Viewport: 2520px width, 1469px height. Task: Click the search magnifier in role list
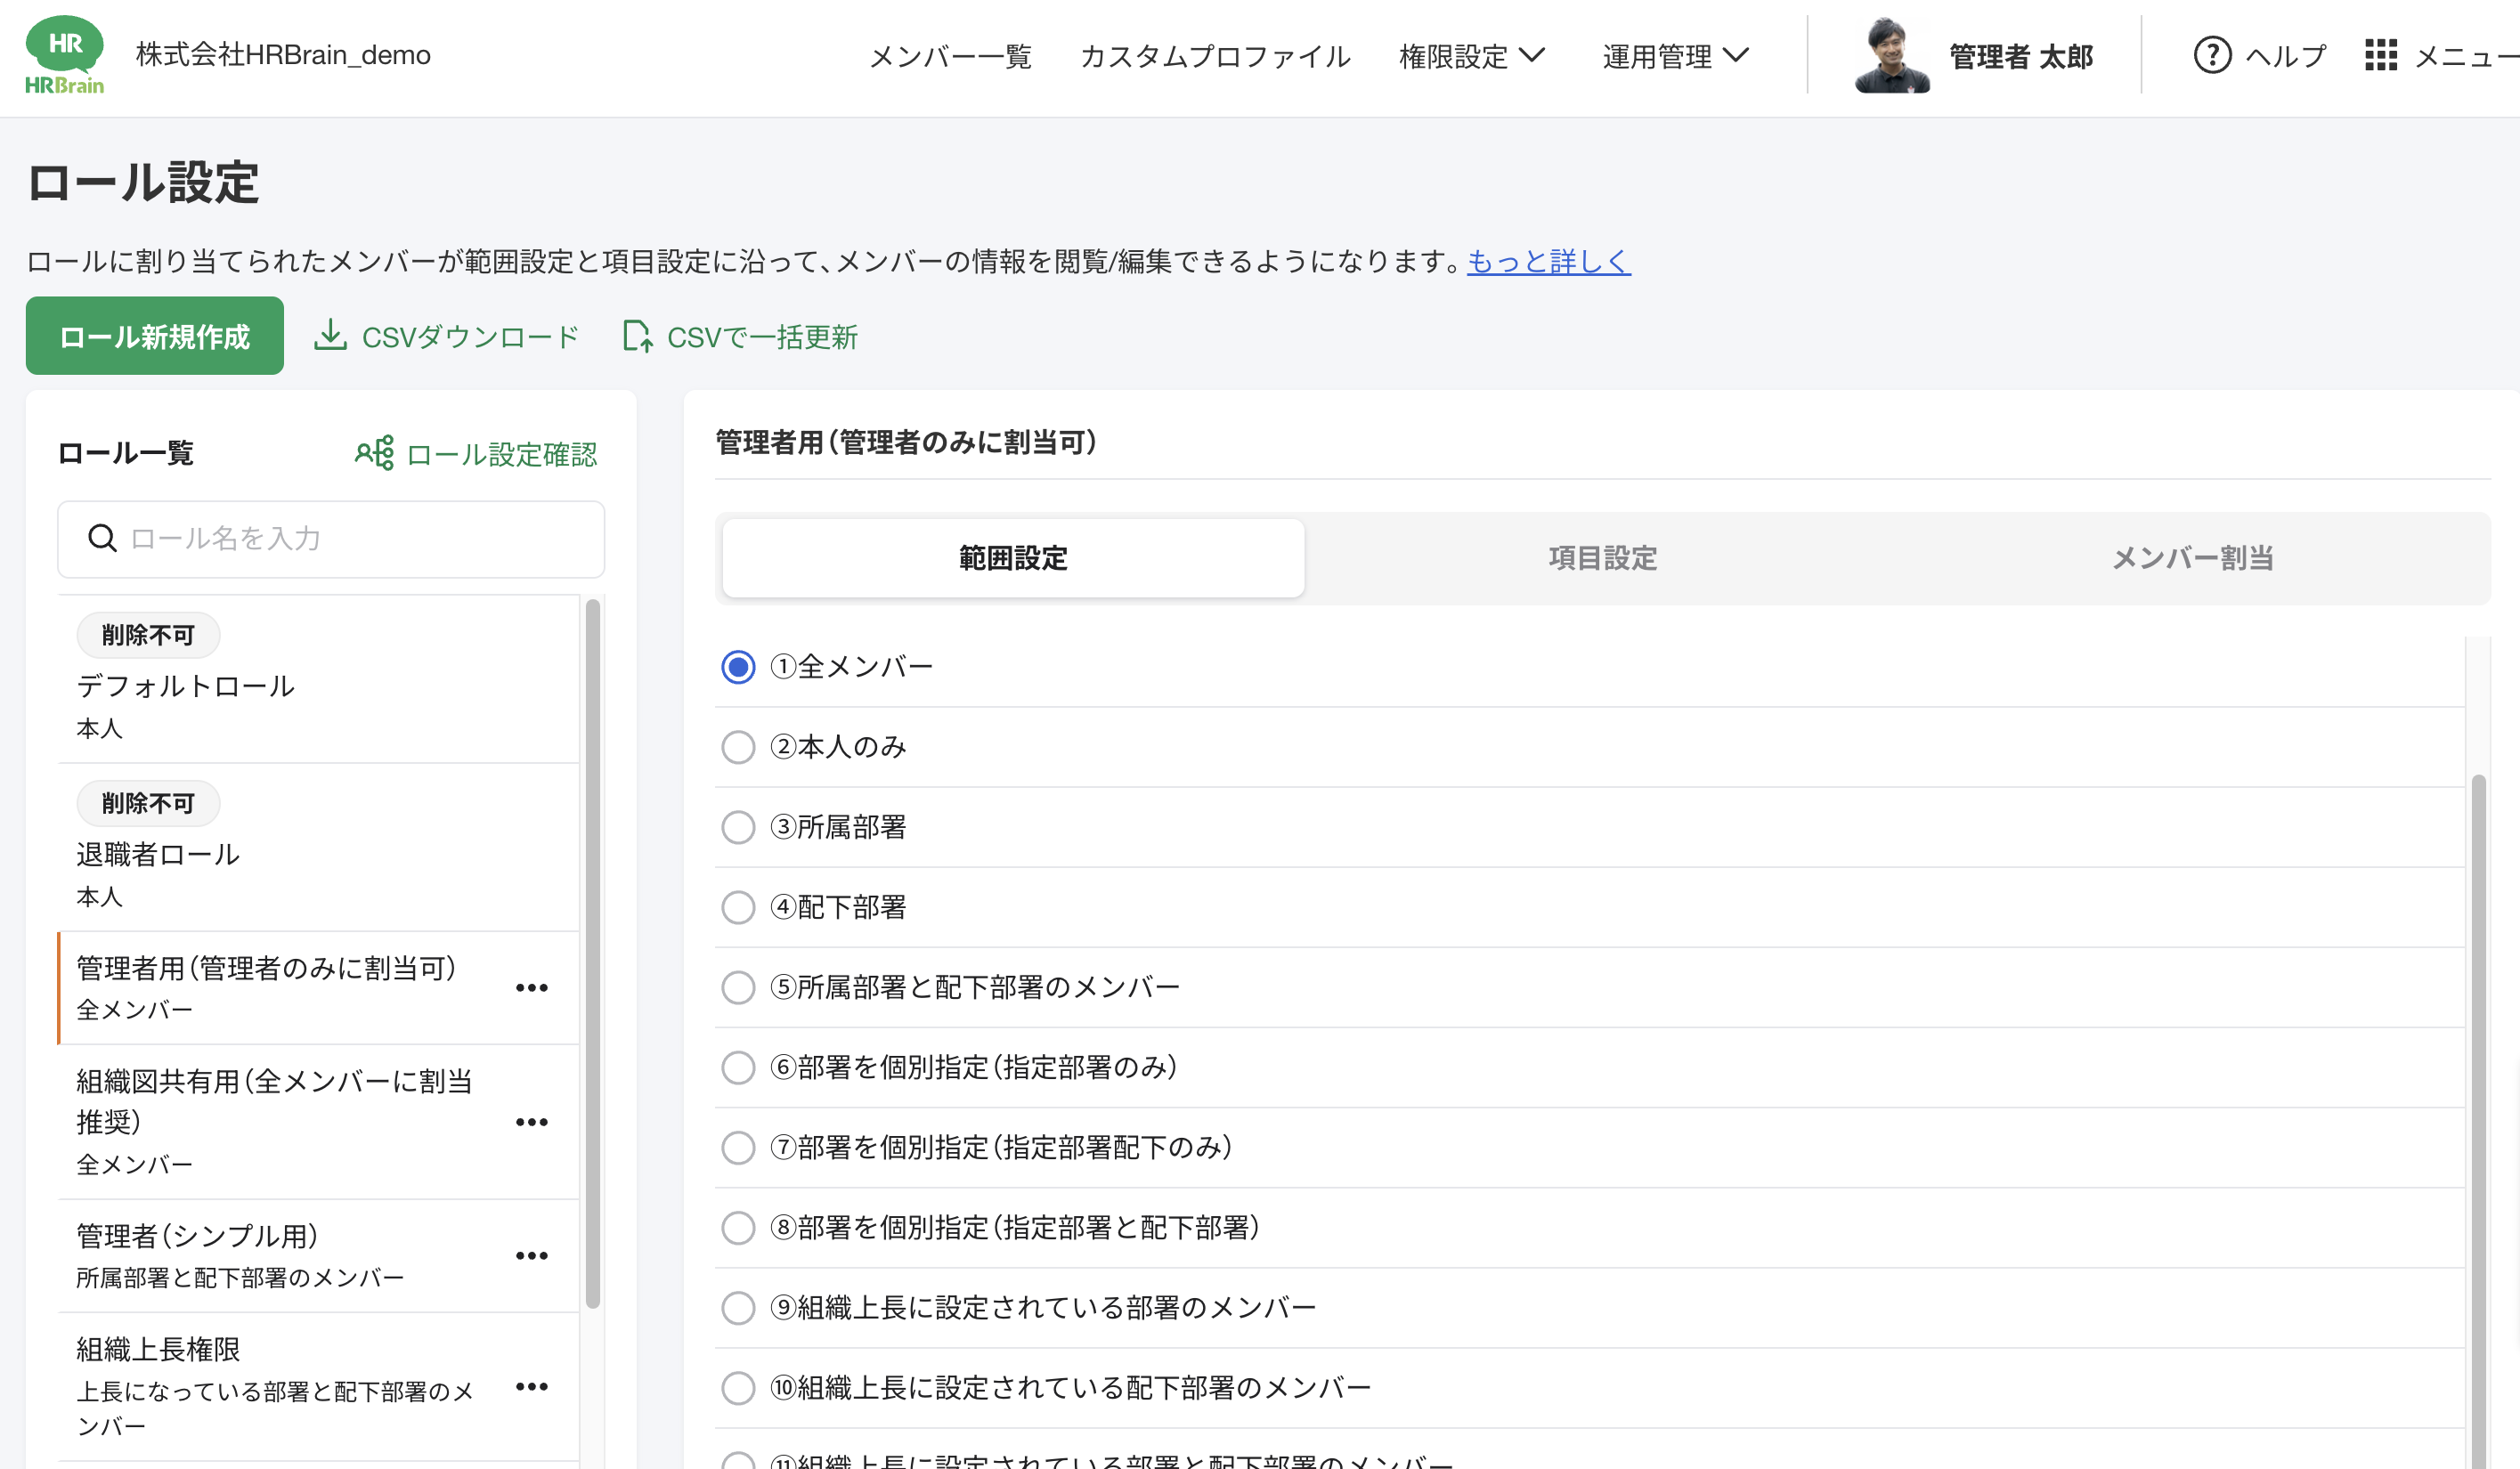point(102,539)
